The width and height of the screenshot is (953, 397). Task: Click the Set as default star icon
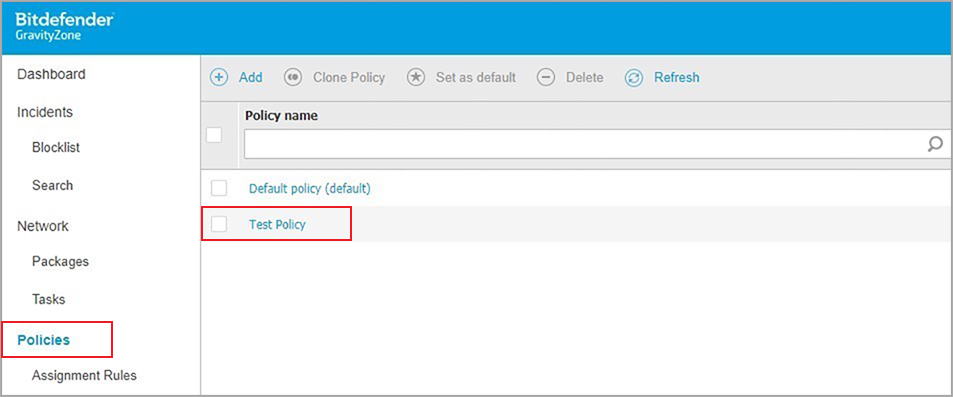click(416, 78)
